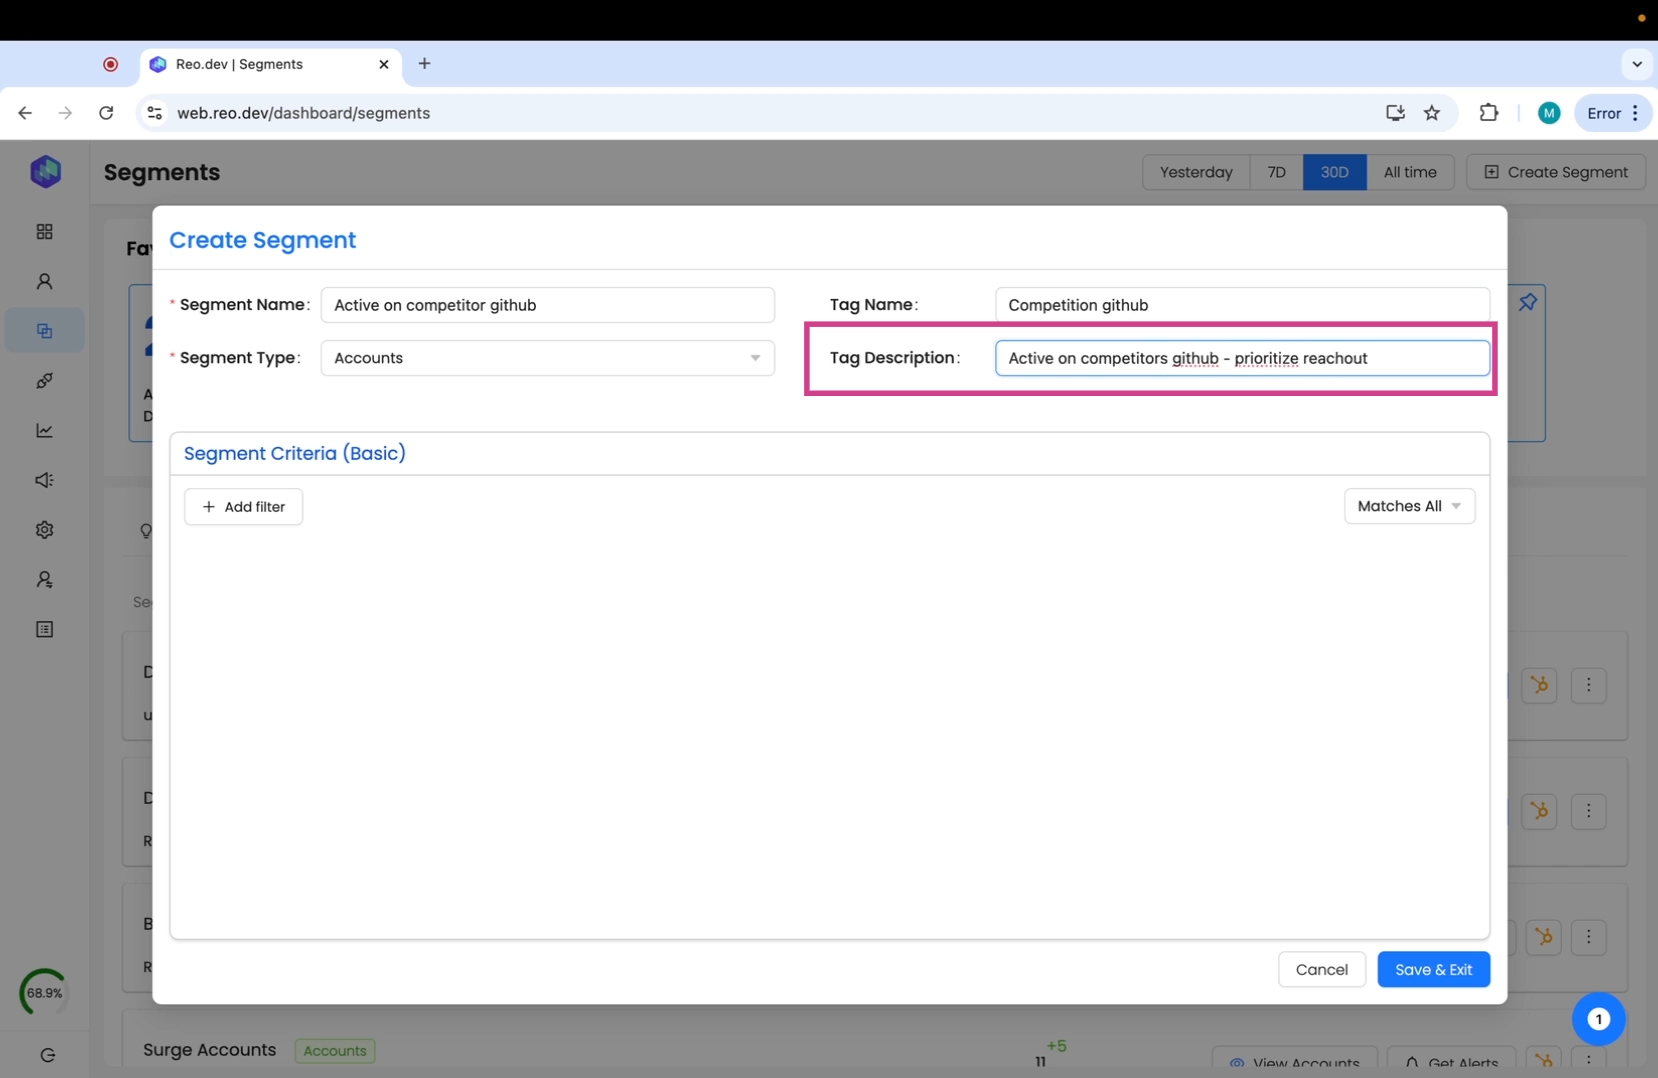The width and height of the screenshot is (1658, 1078).
Task: Open the Segment Type dropdown
Action: coord(547,358)
